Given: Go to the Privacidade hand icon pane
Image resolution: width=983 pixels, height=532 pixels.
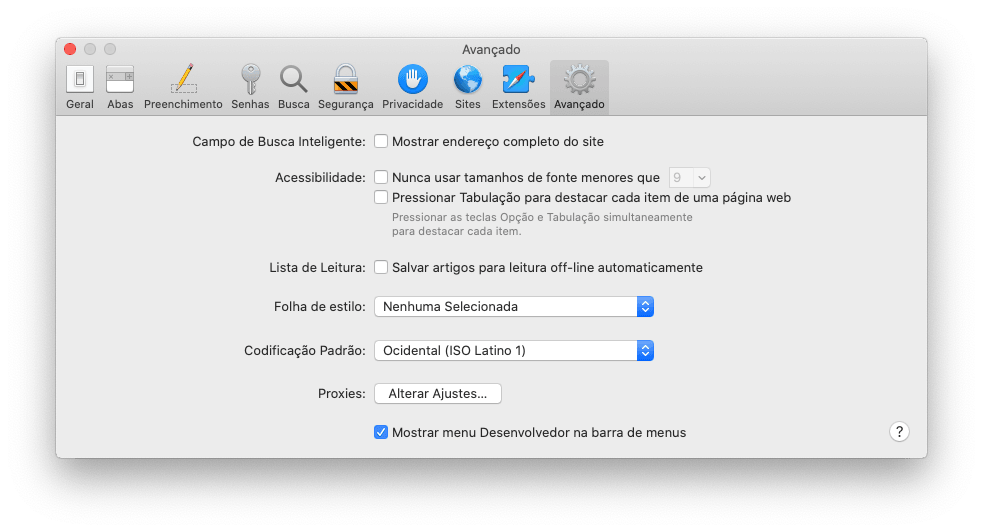Looking at the screenshot, I should pos(413,88).
